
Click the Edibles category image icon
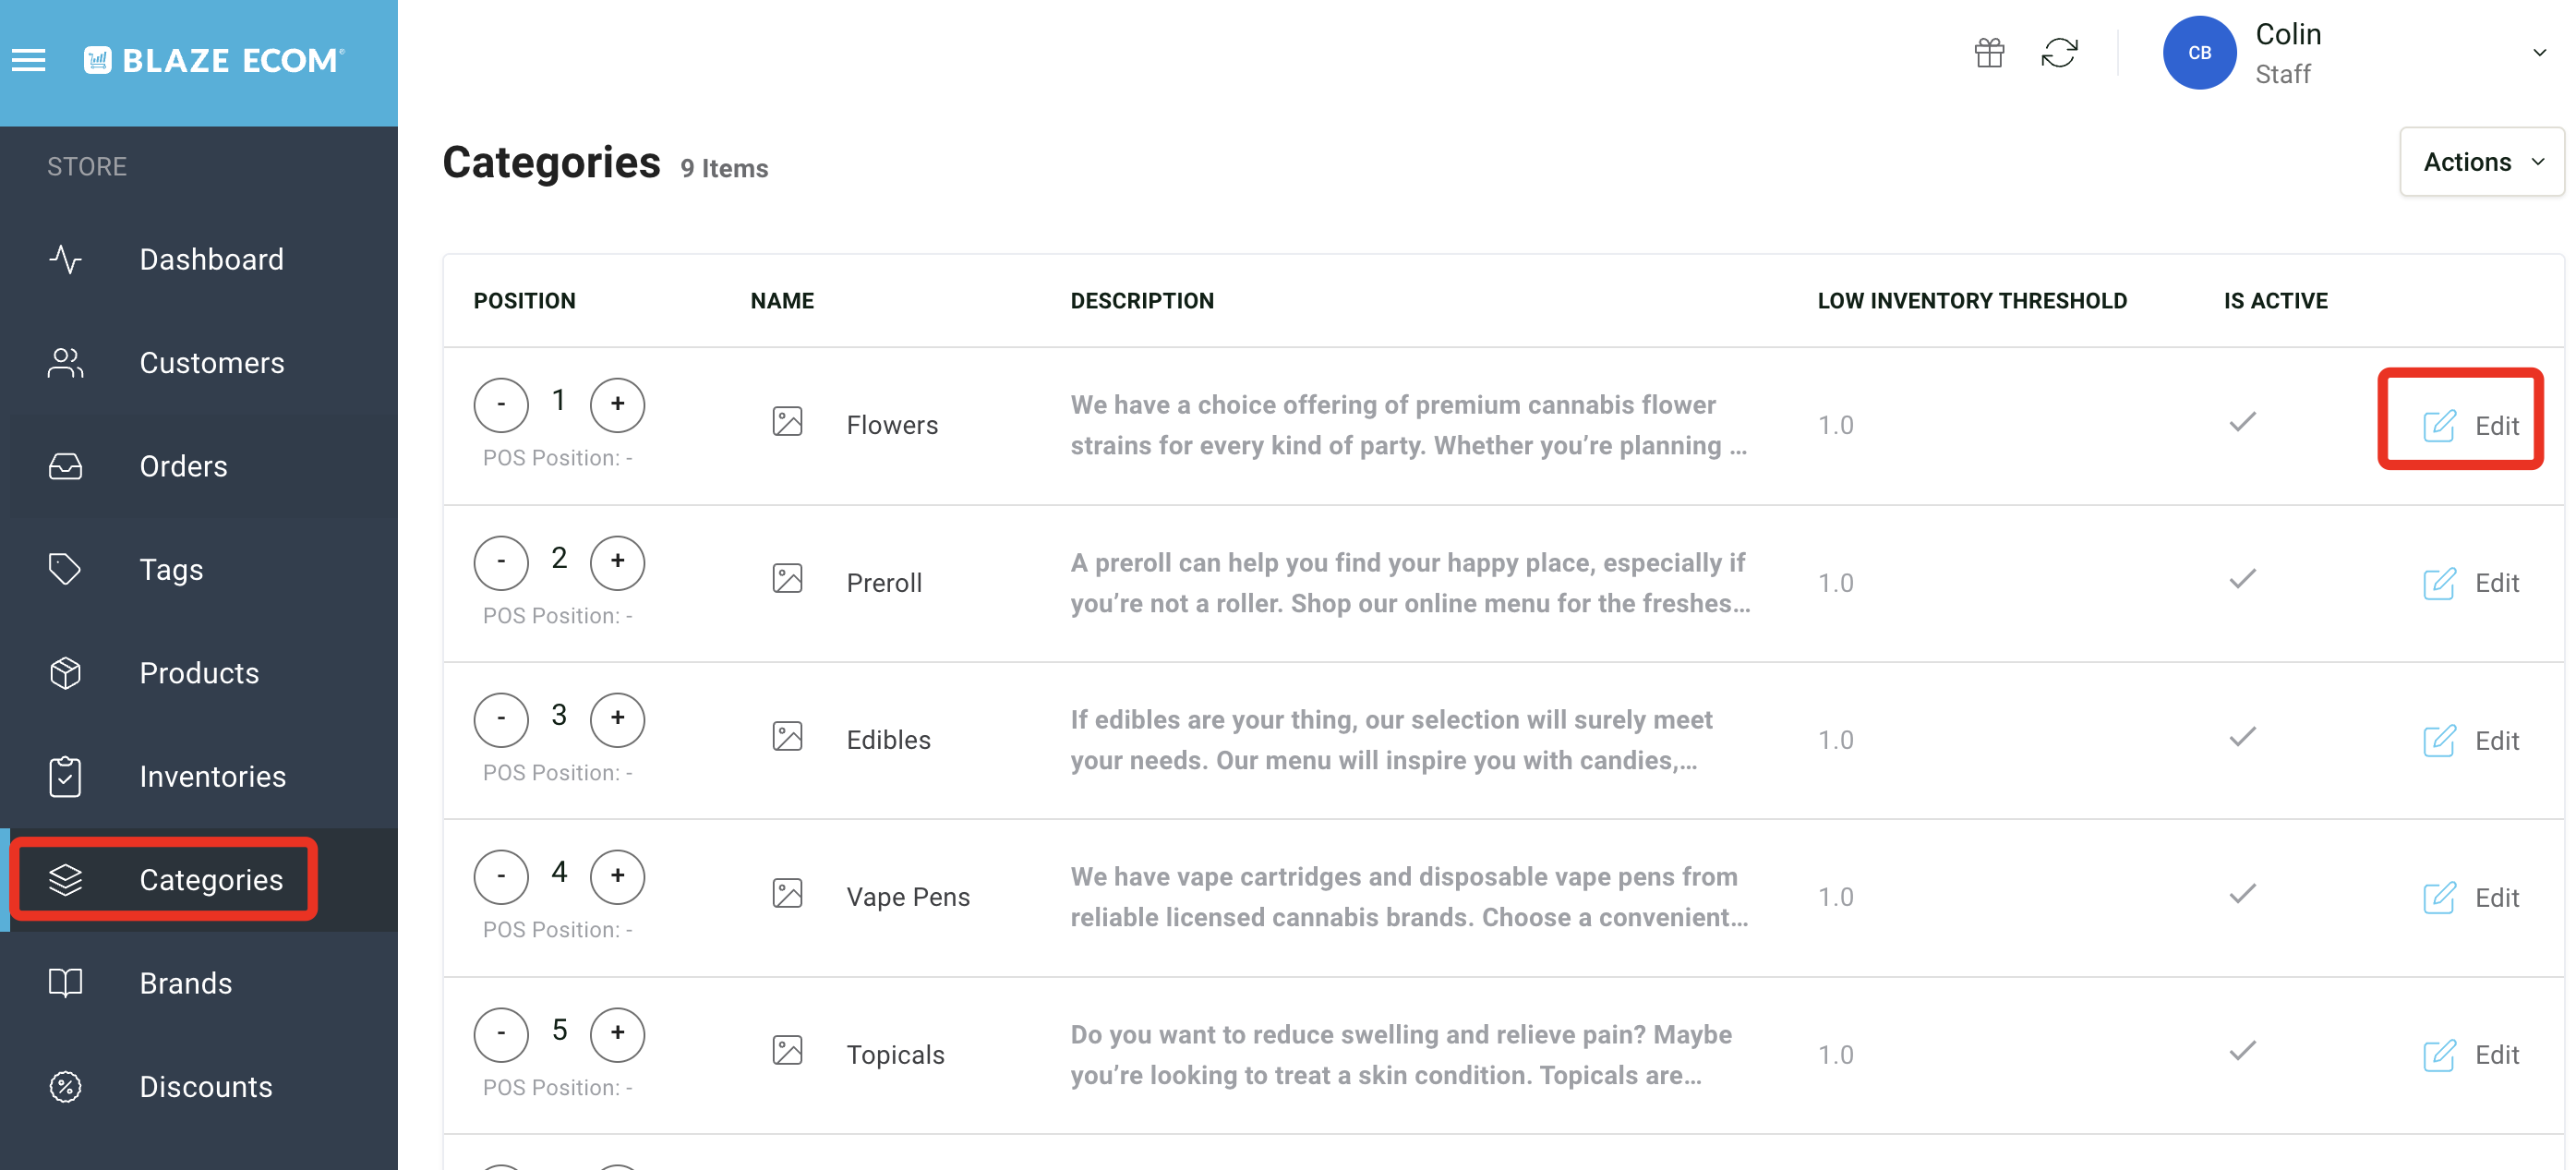click(787, 737)
